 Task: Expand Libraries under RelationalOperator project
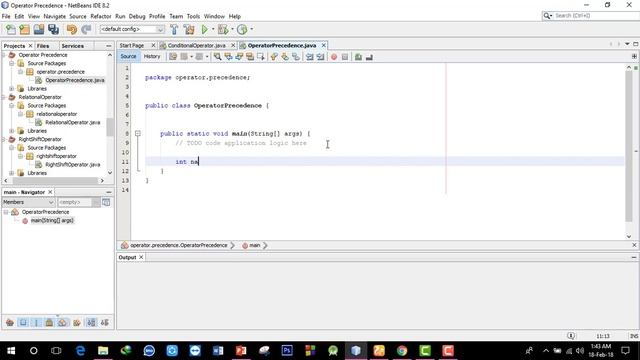click(x=12, y=131)
